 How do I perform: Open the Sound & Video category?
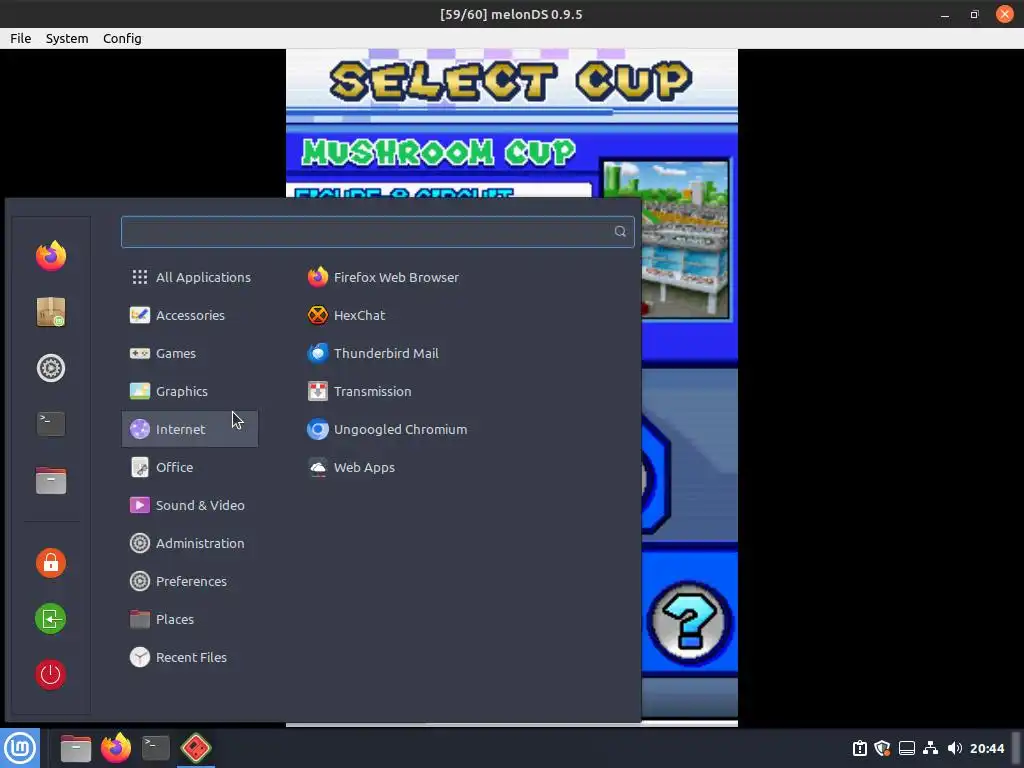190,505
